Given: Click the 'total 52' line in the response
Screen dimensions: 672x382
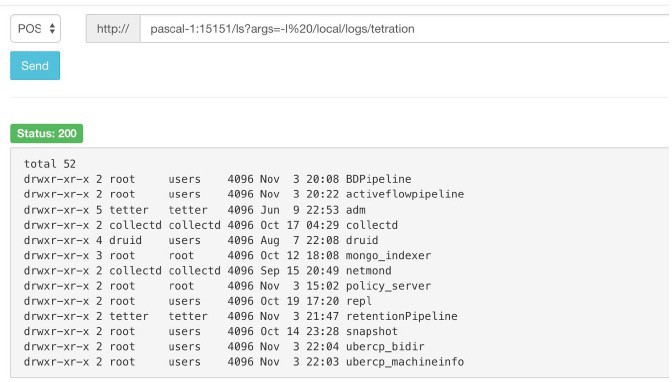Looking at the screenshot, I should pyautogui.click(x=50, y=164).
